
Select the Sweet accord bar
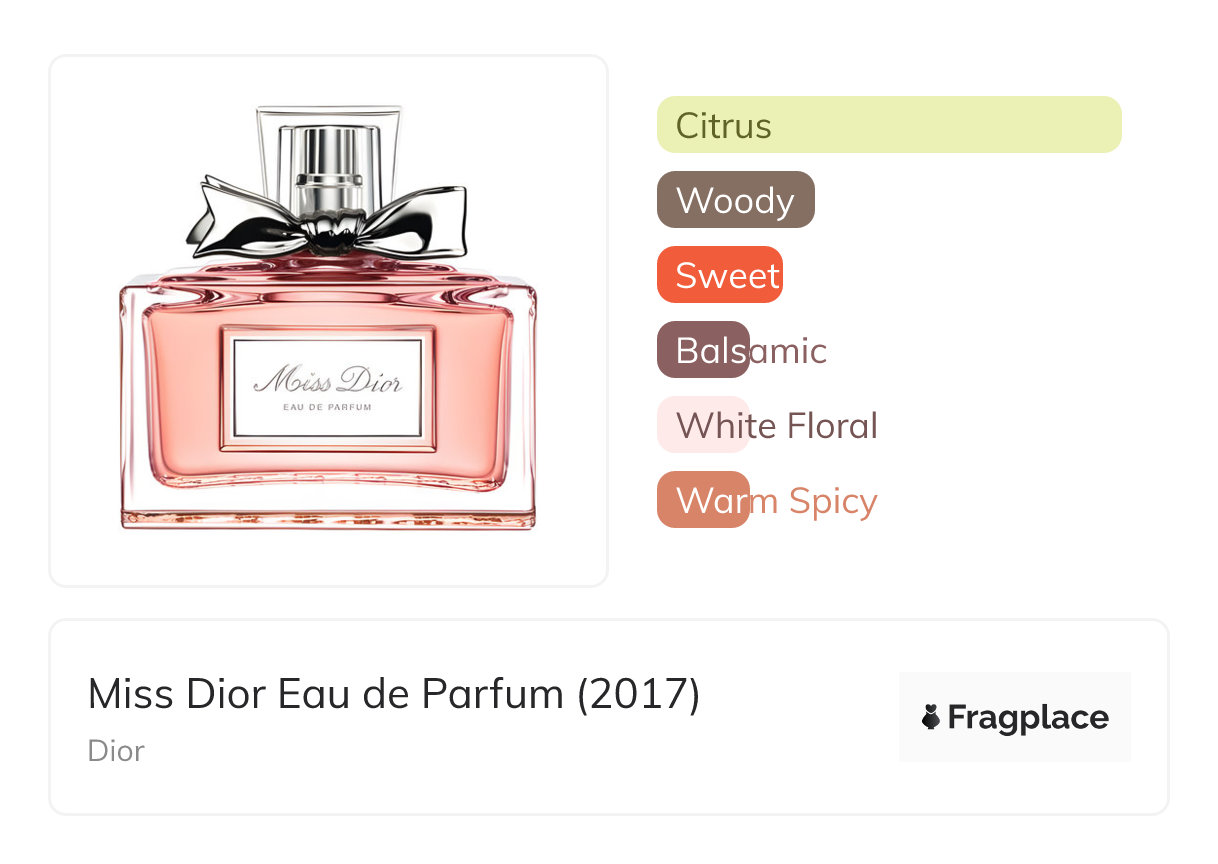720,275
